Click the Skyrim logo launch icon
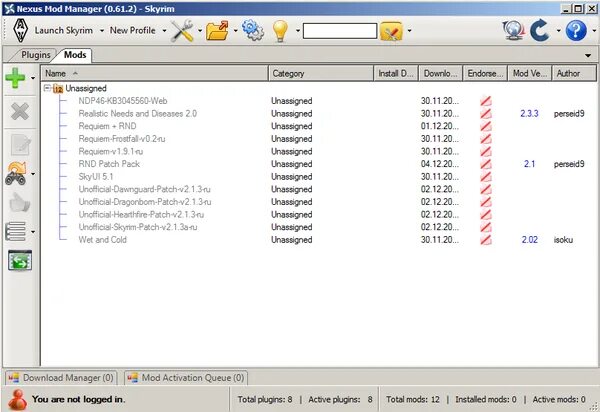 coord(20,31)
